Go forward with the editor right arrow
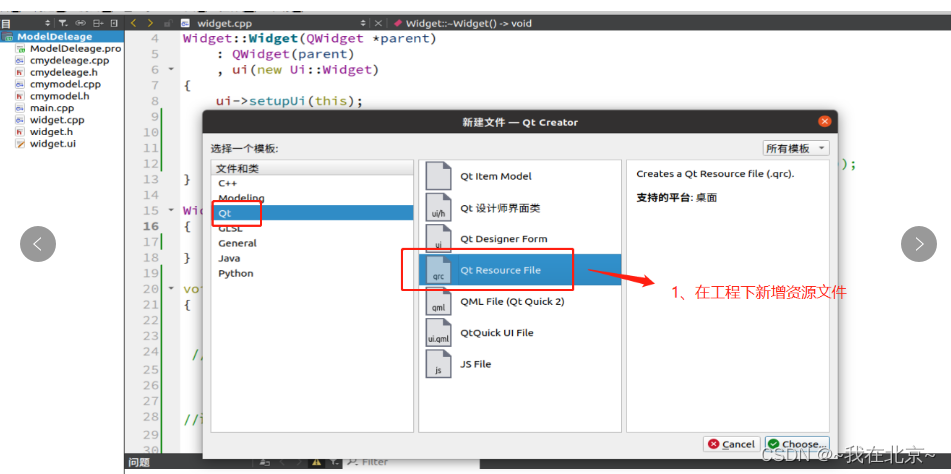Screen dimensions: 951x474 (150, 23)
